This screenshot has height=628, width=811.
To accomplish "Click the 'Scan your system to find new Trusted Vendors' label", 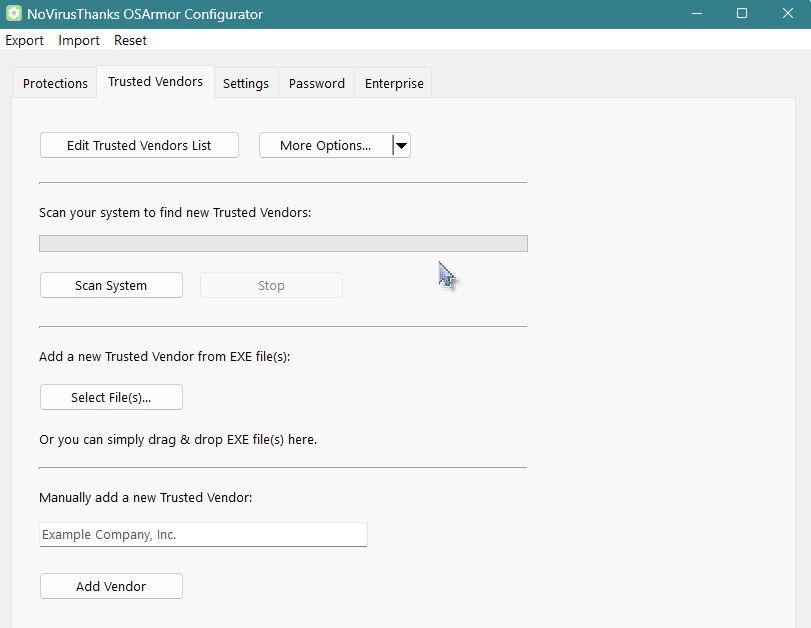I will (175, 213).
